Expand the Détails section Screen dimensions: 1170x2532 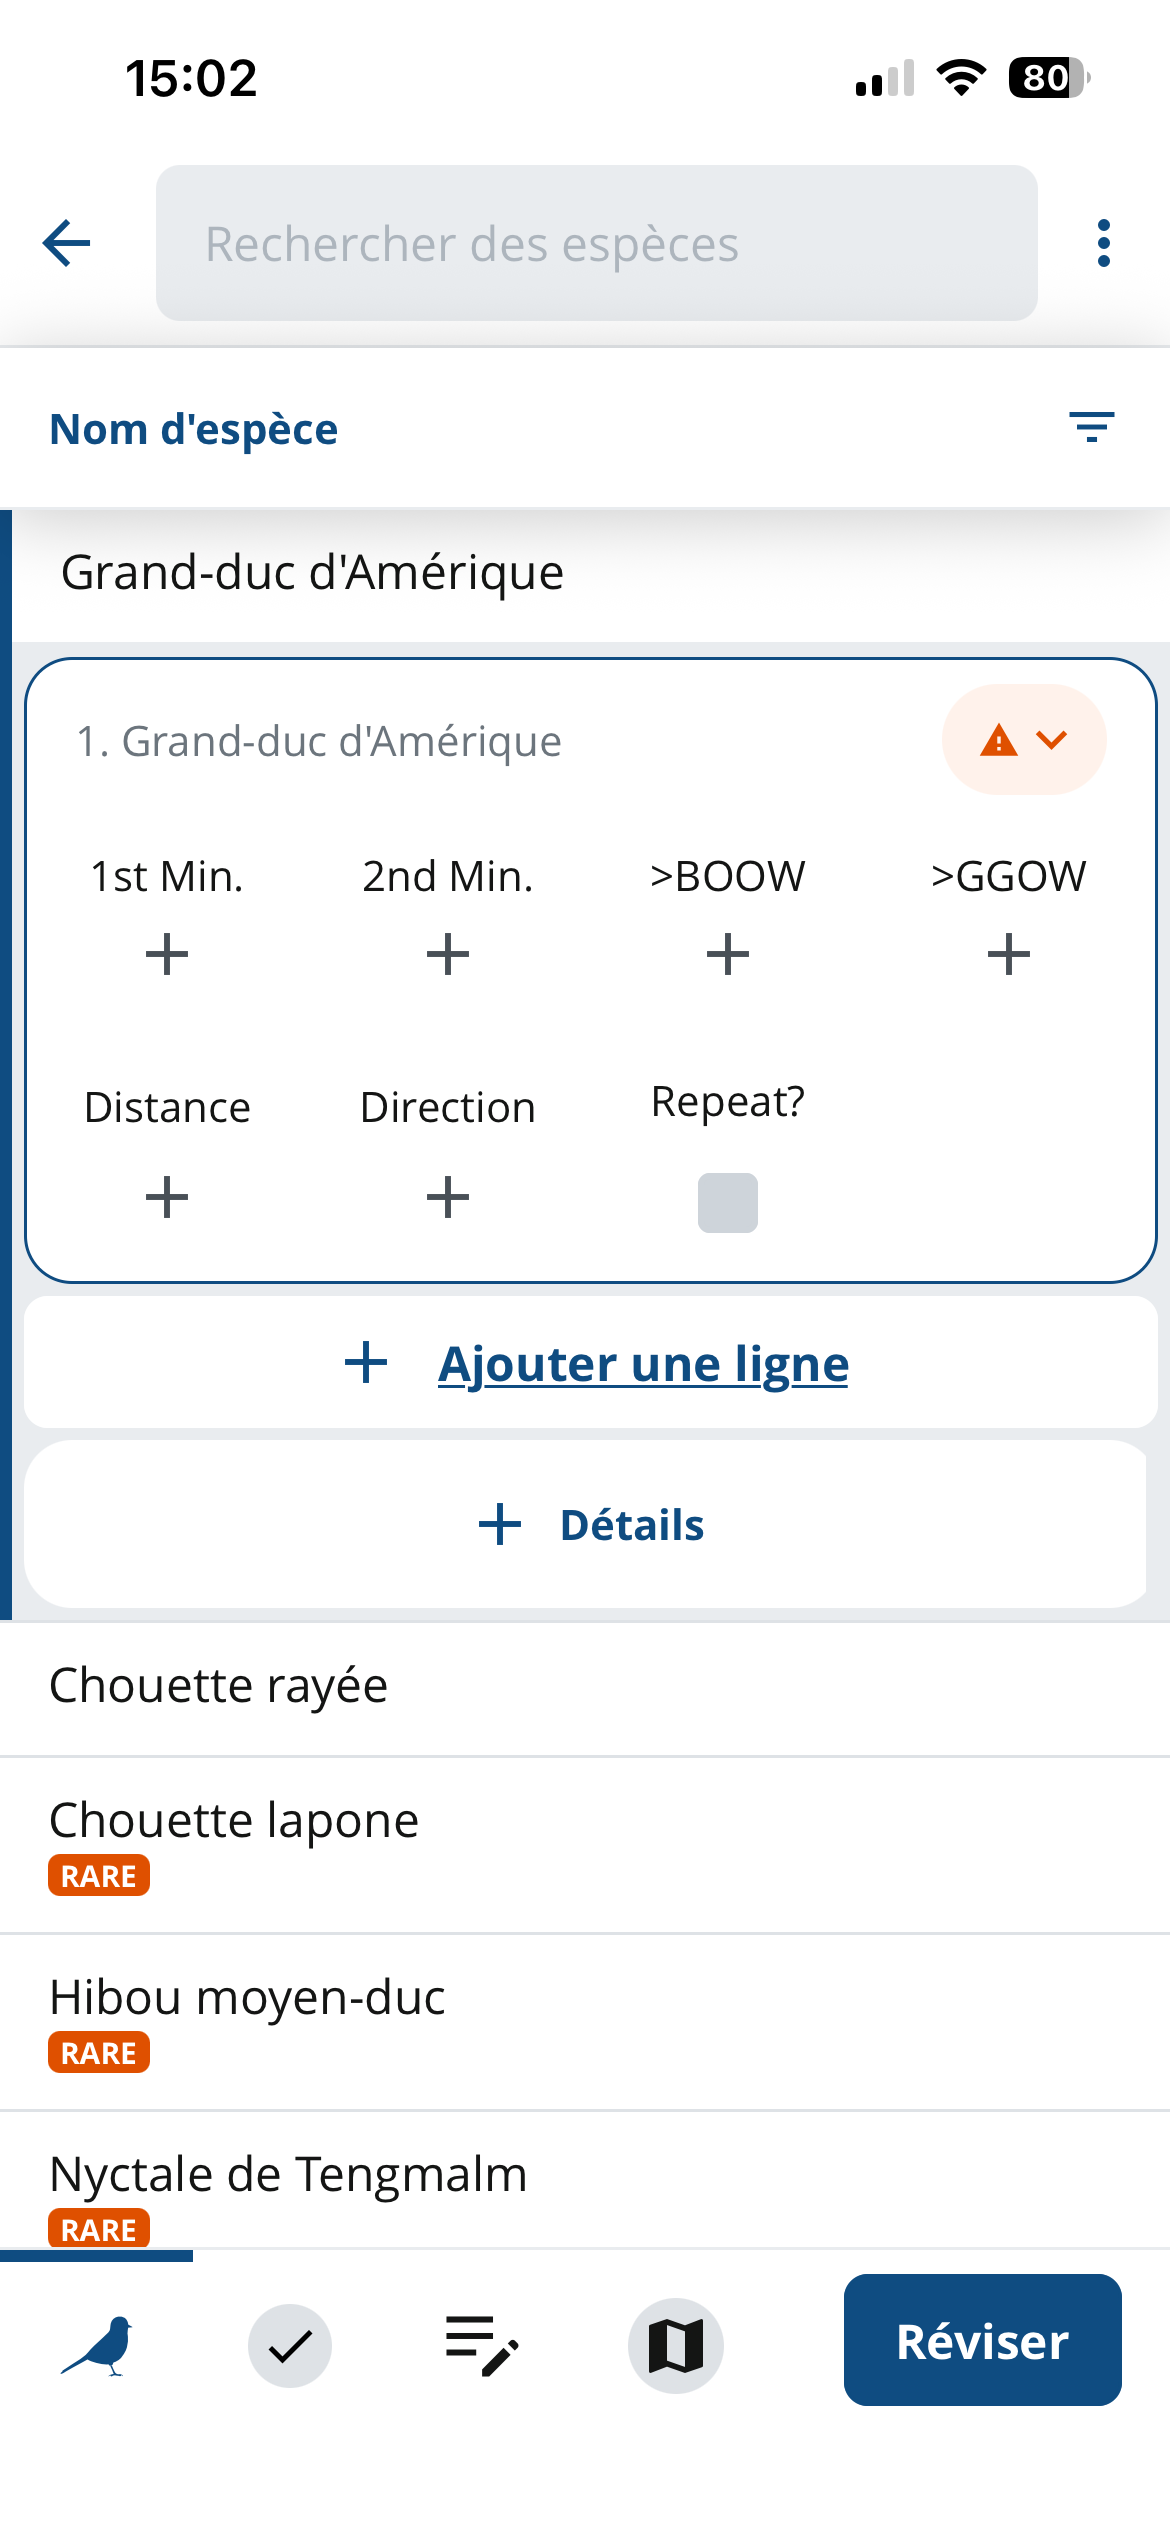(x=592, y=1525)
